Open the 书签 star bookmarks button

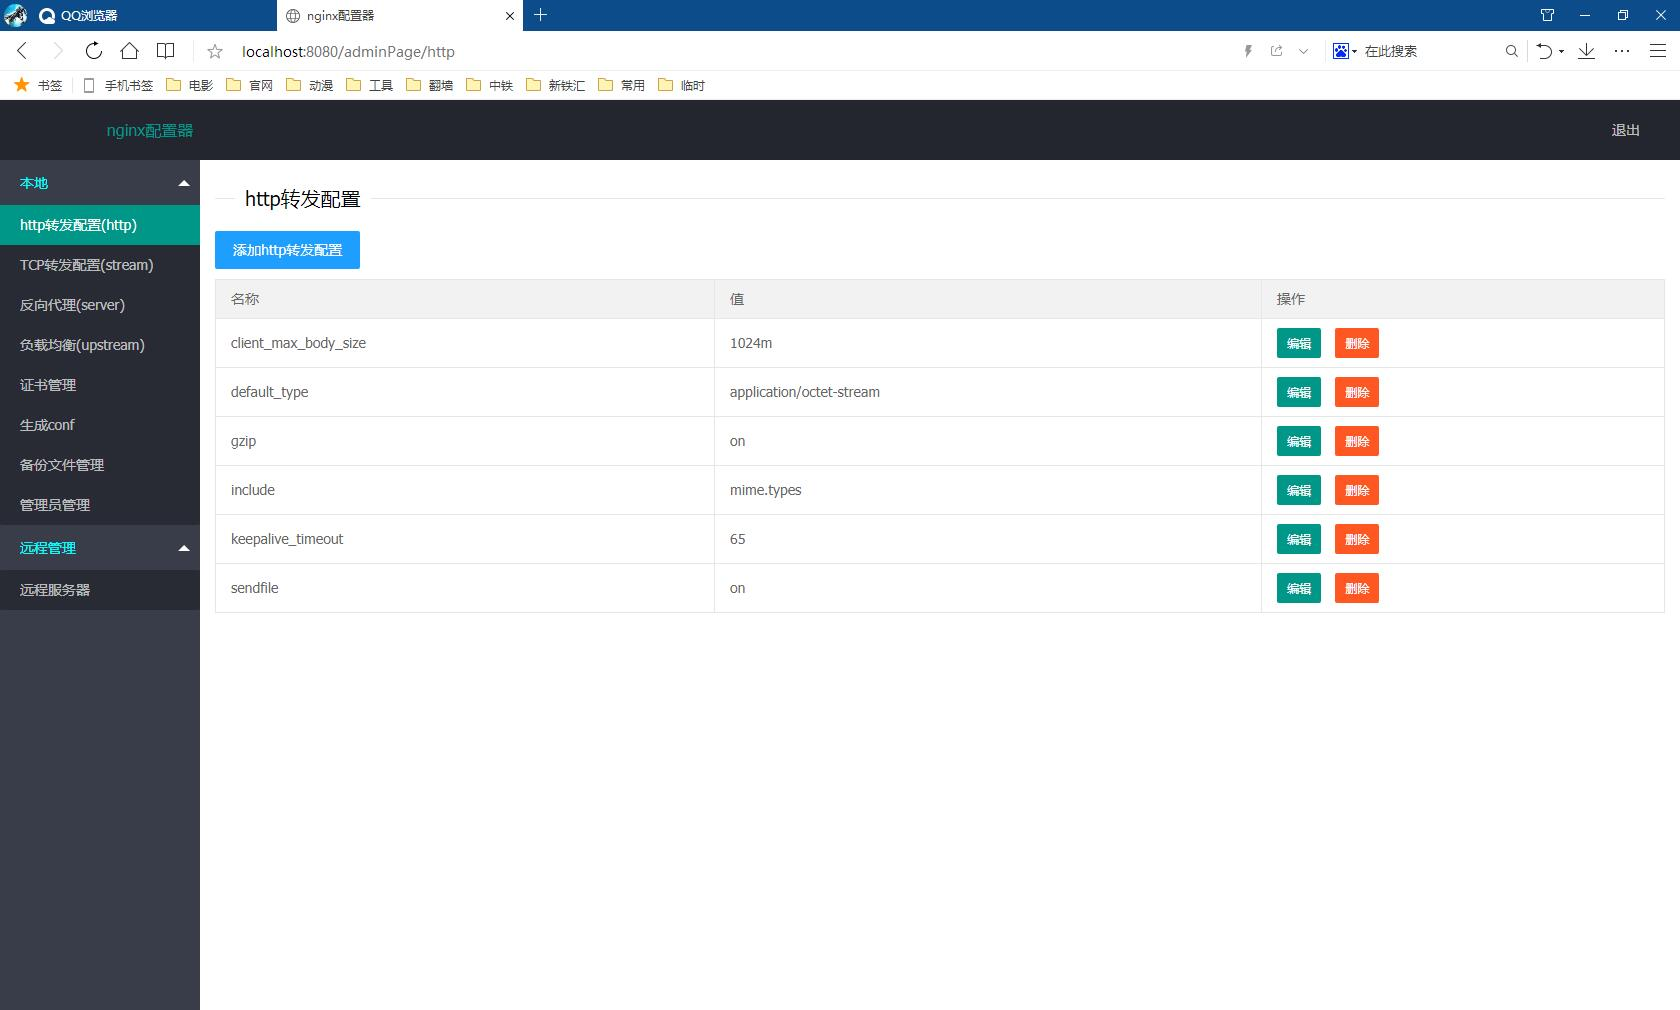pyautogui.click(x=38, y=85)
